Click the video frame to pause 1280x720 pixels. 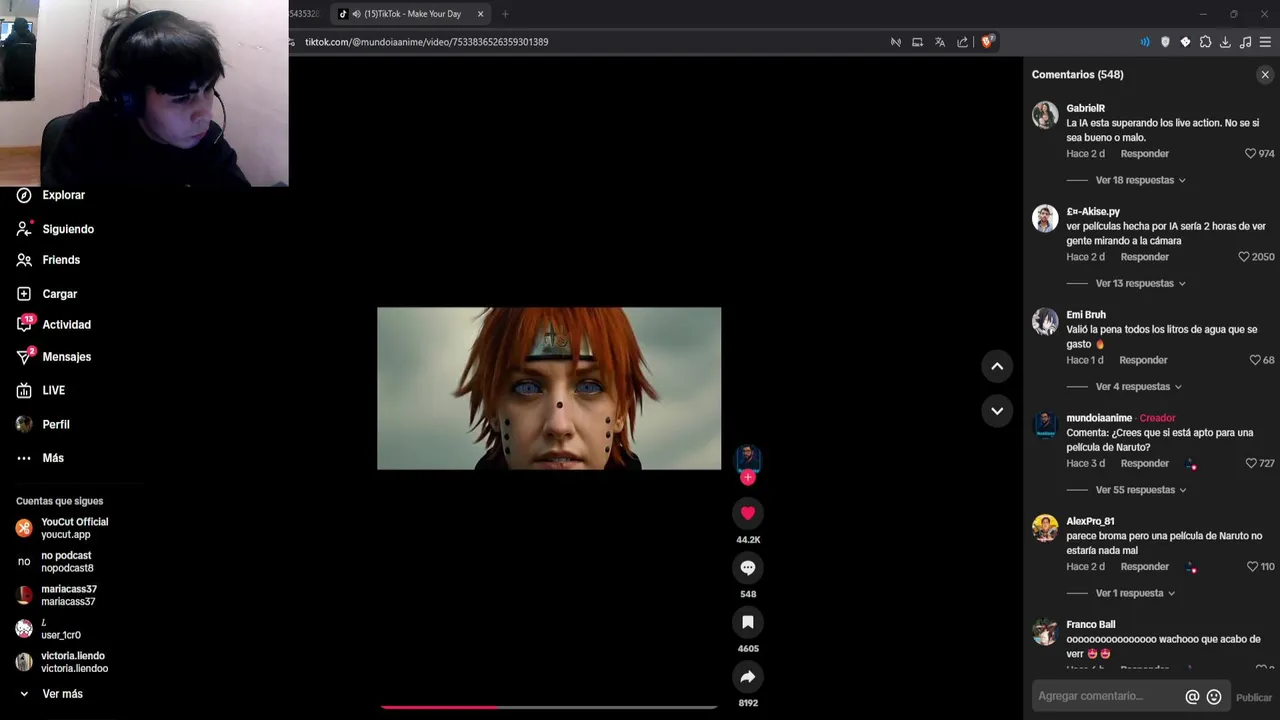[549, 388]
